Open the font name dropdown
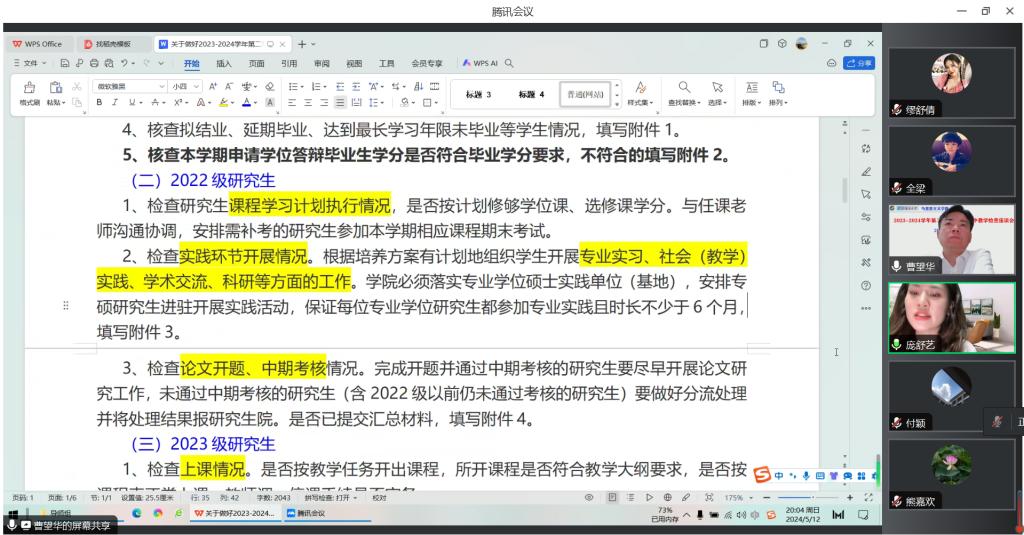This screenshot has height=535, width=1024. click(162, 86)
